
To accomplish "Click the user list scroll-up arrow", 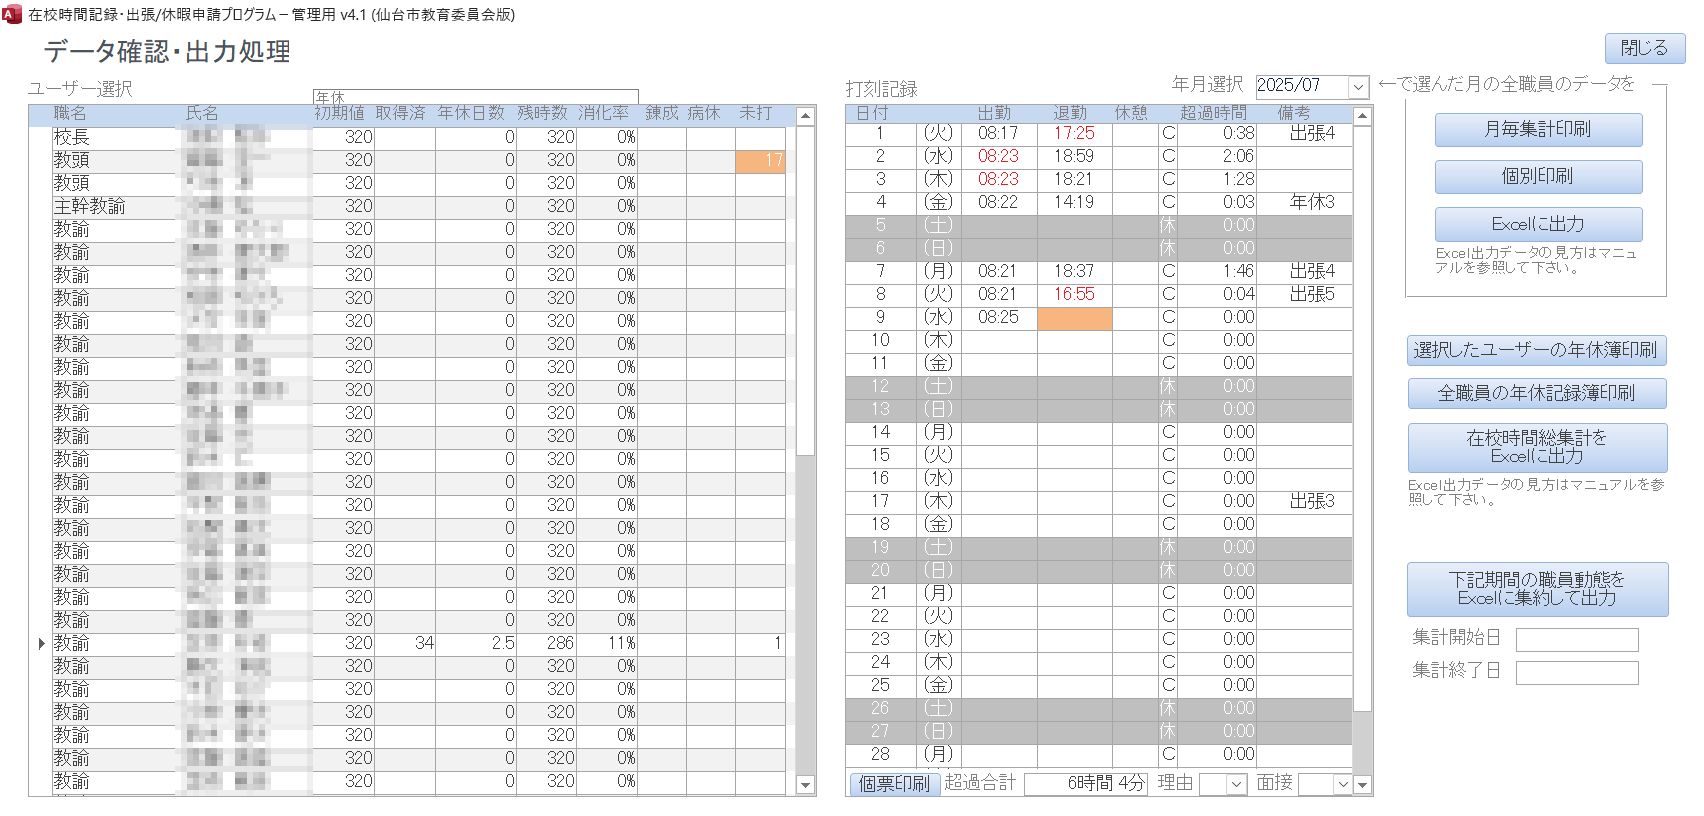I will tap(806, 116).
